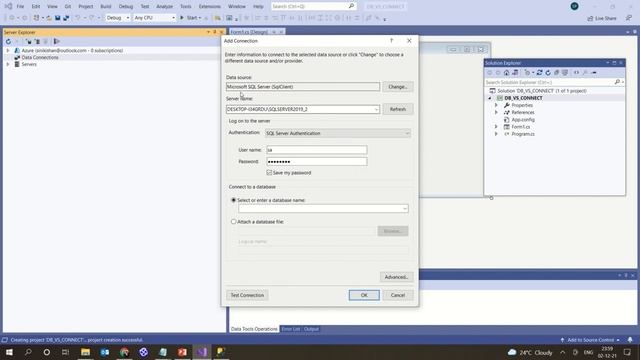Toggle the Save my password checkbox
Screen dimensions: 640x360
(269, 173)
